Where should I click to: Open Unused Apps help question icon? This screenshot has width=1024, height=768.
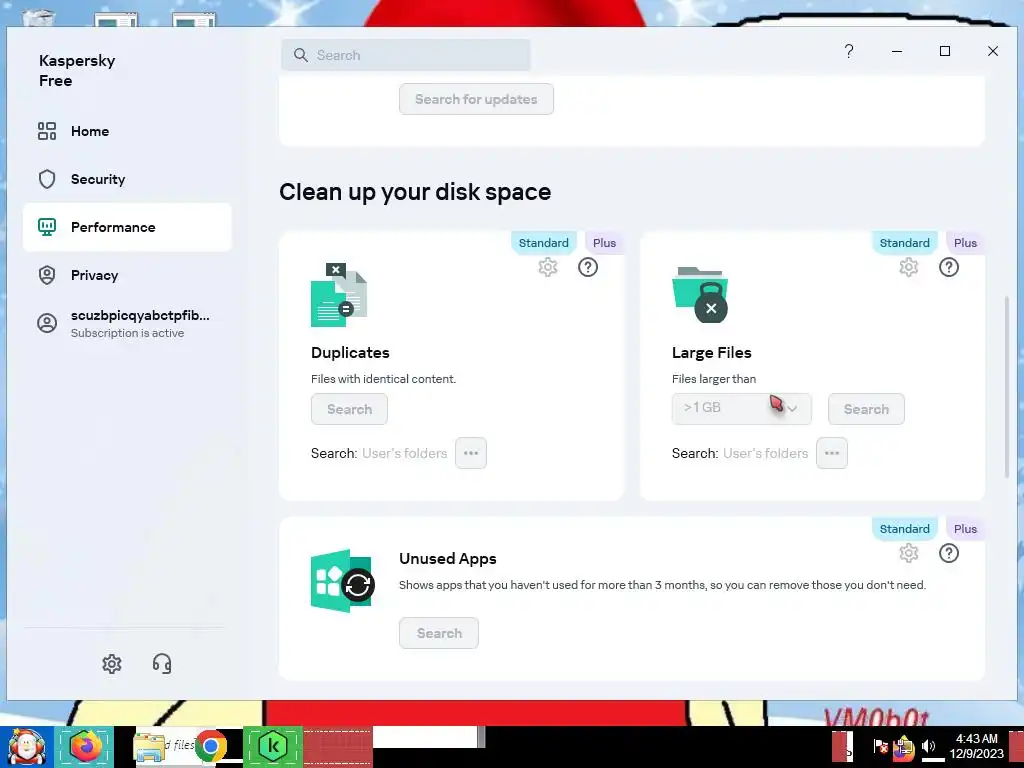tap(949, 553)
